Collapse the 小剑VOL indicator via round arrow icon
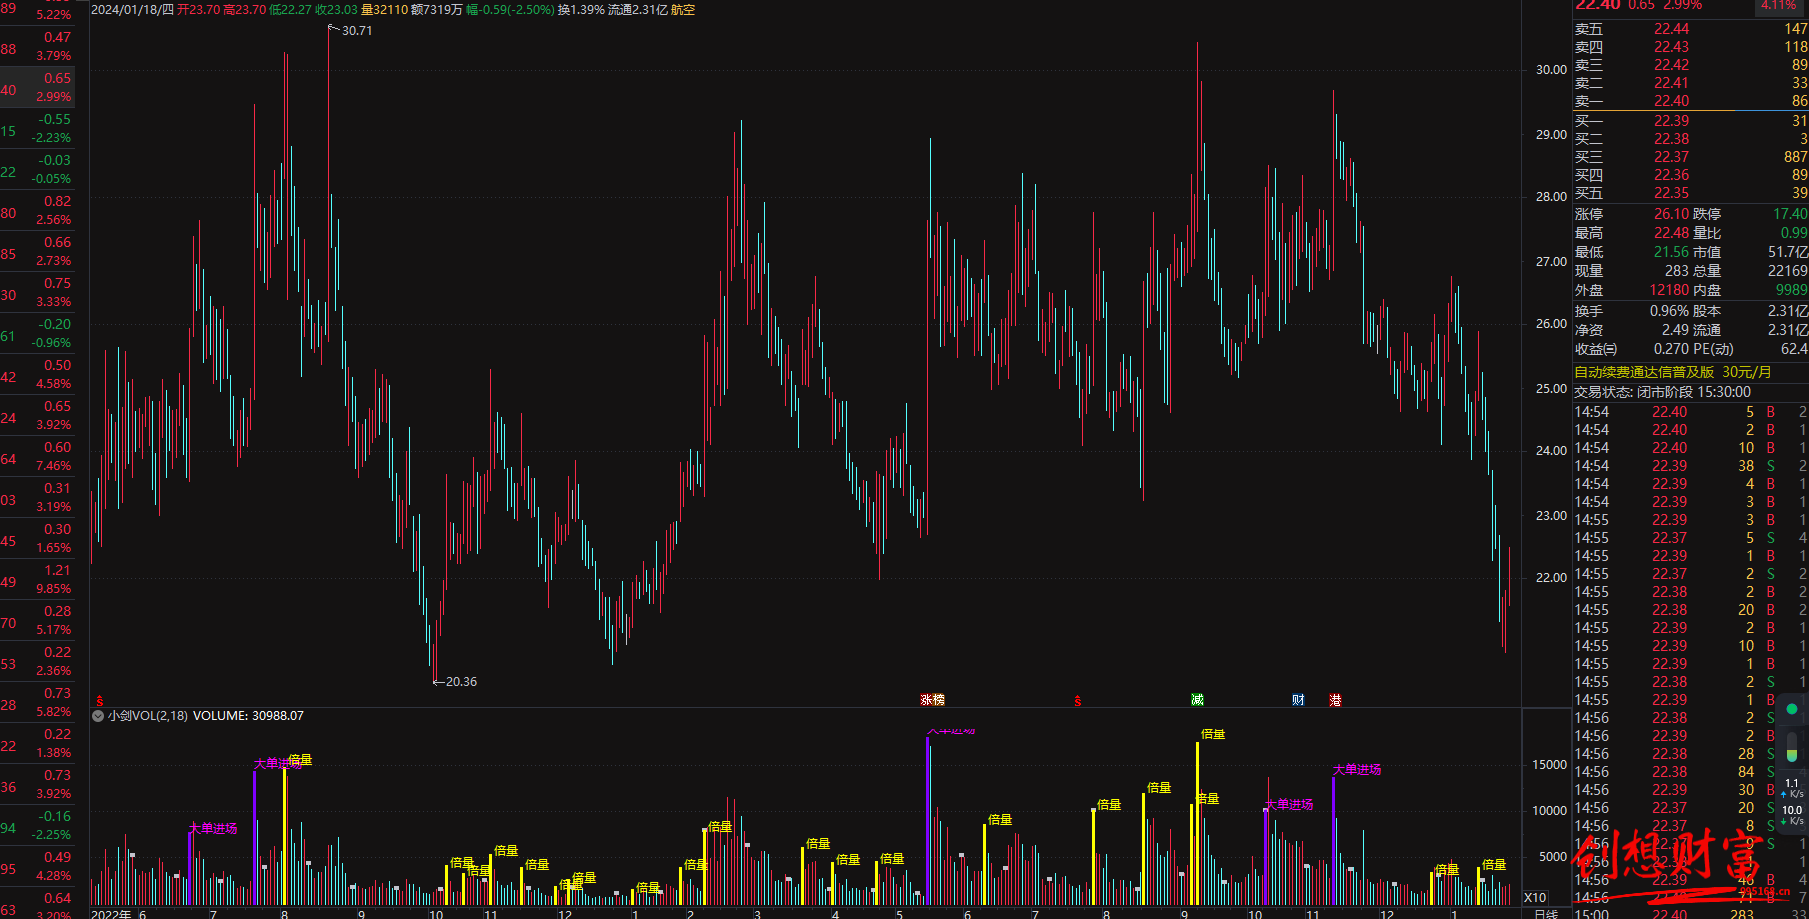 [x=98, y=716]
